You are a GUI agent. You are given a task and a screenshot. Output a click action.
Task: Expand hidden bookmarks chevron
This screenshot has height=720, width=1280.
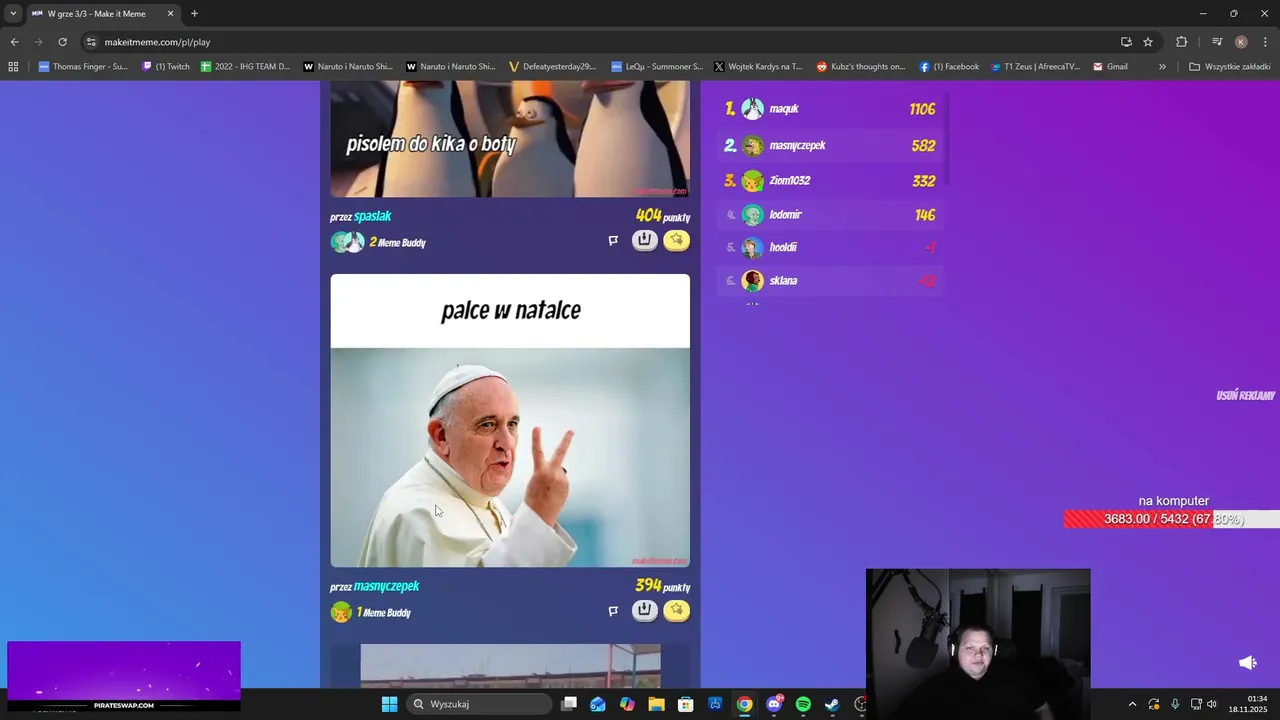click(1162, 67)
